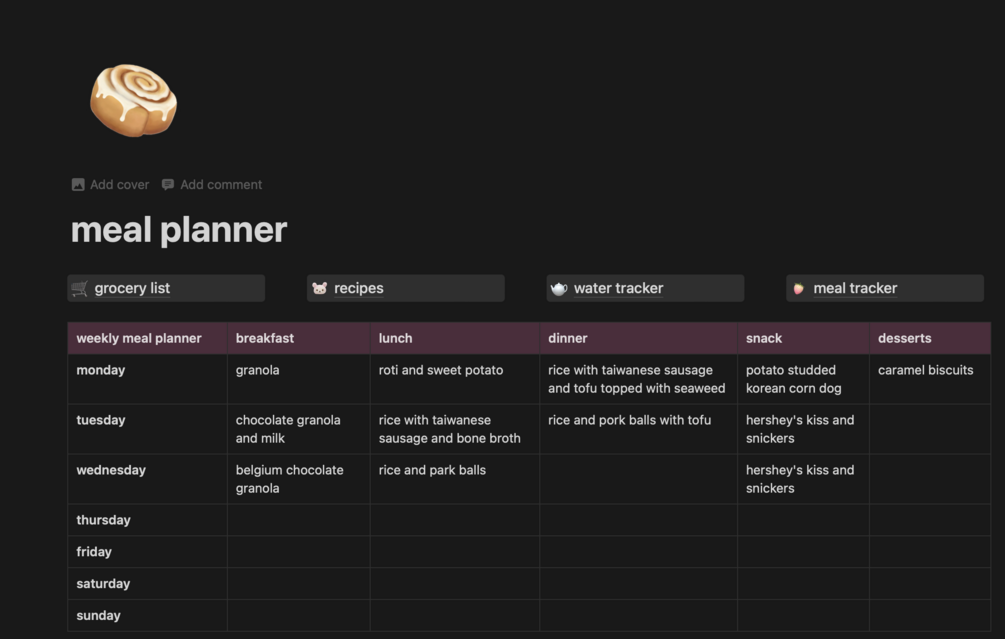Open the grocery list page
This screenshot has height=639, width=1005.
132,289
